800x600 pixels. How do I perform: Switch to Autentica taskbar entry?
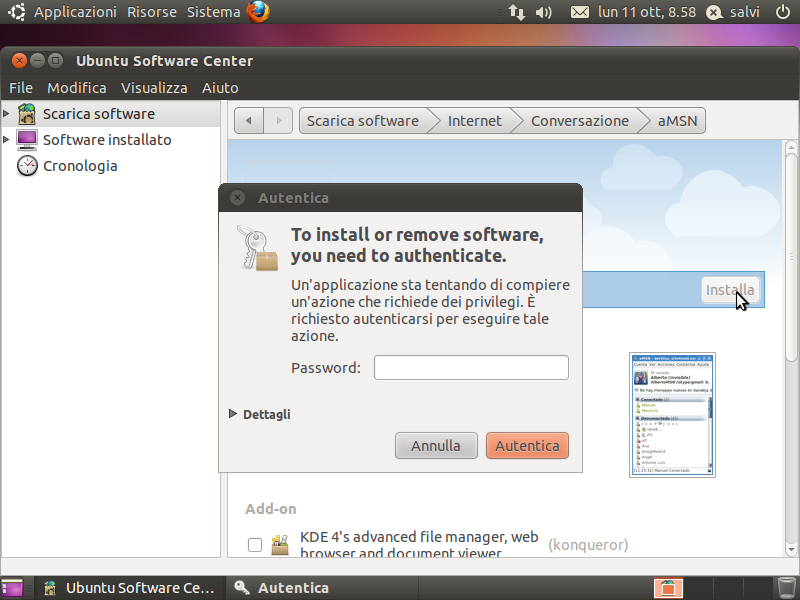(x=321, y=588)
